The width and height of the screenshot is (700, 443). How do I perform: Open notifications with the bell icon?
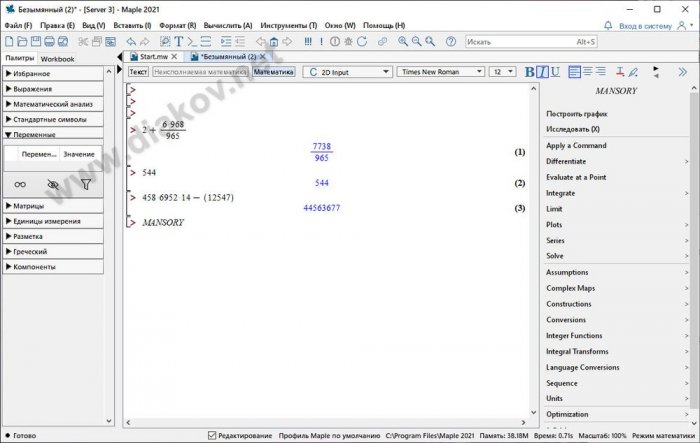pos(608,25)
